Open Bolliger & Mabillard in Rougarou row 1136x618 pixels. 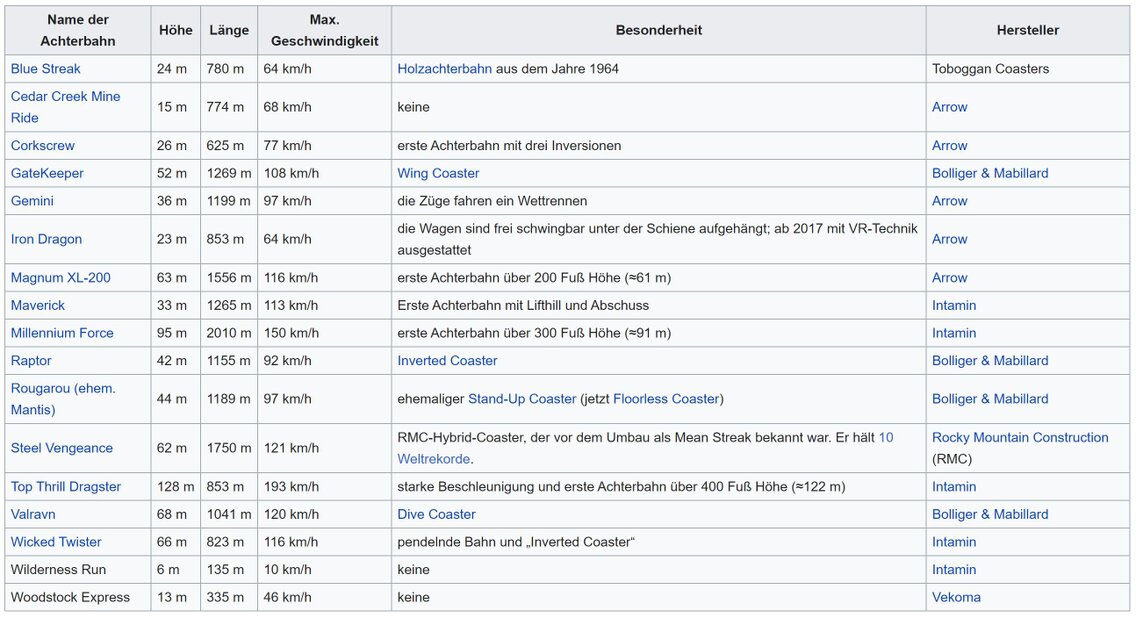point(990,398)
